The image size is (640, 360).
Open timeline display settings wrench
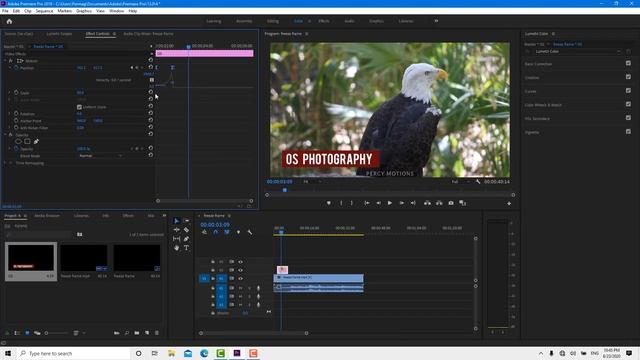pos(250,232)
